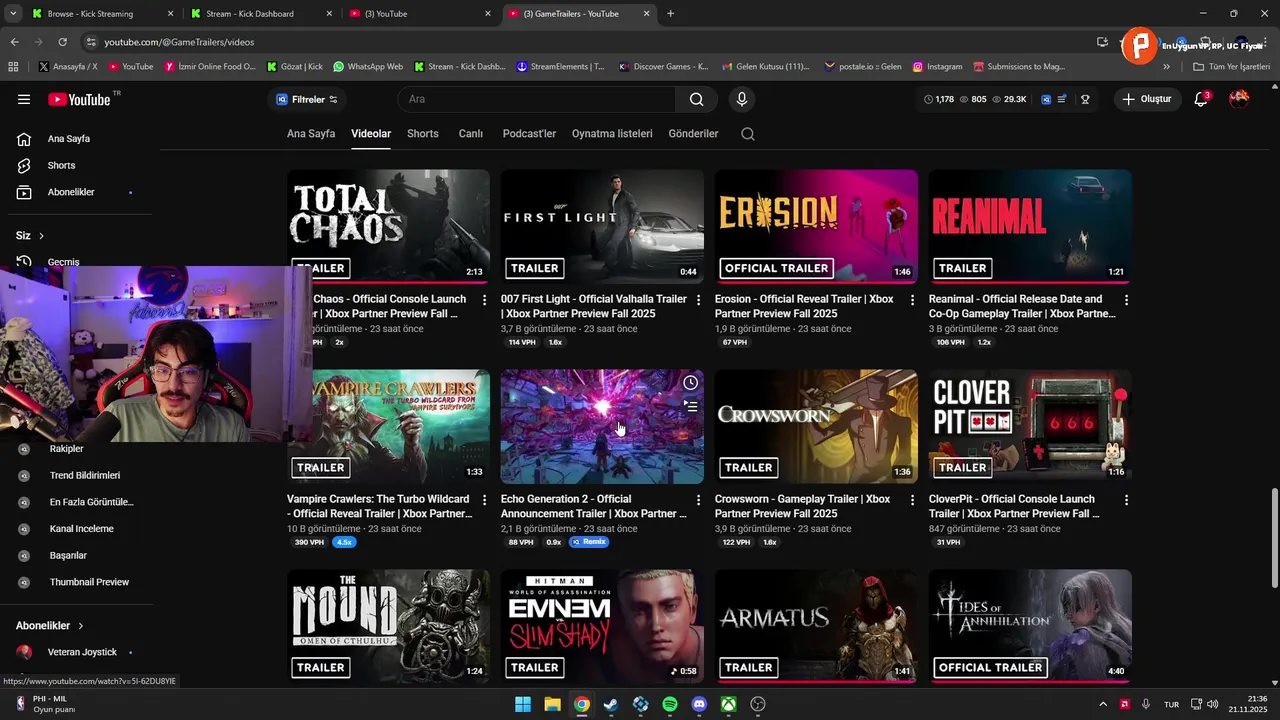Open the notifications bell

click(x=1202, y=99)
